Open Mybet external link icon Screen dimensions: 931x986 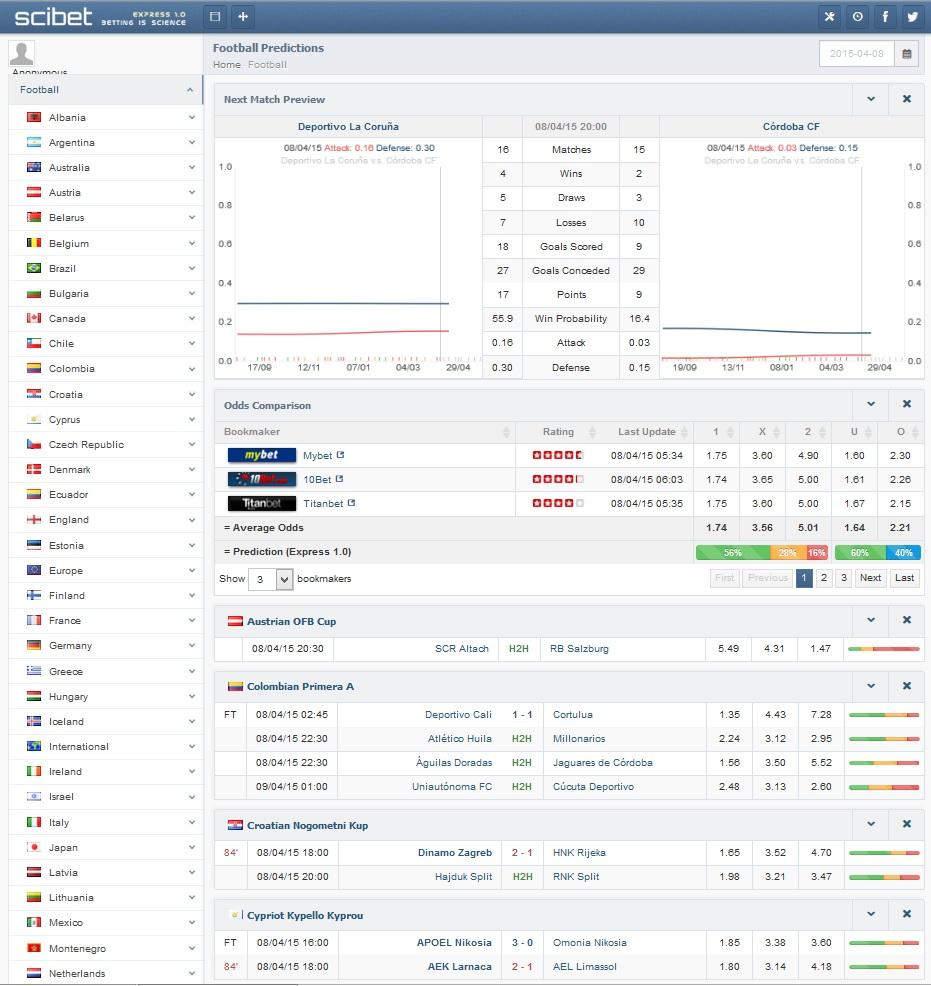click(340, 455)
